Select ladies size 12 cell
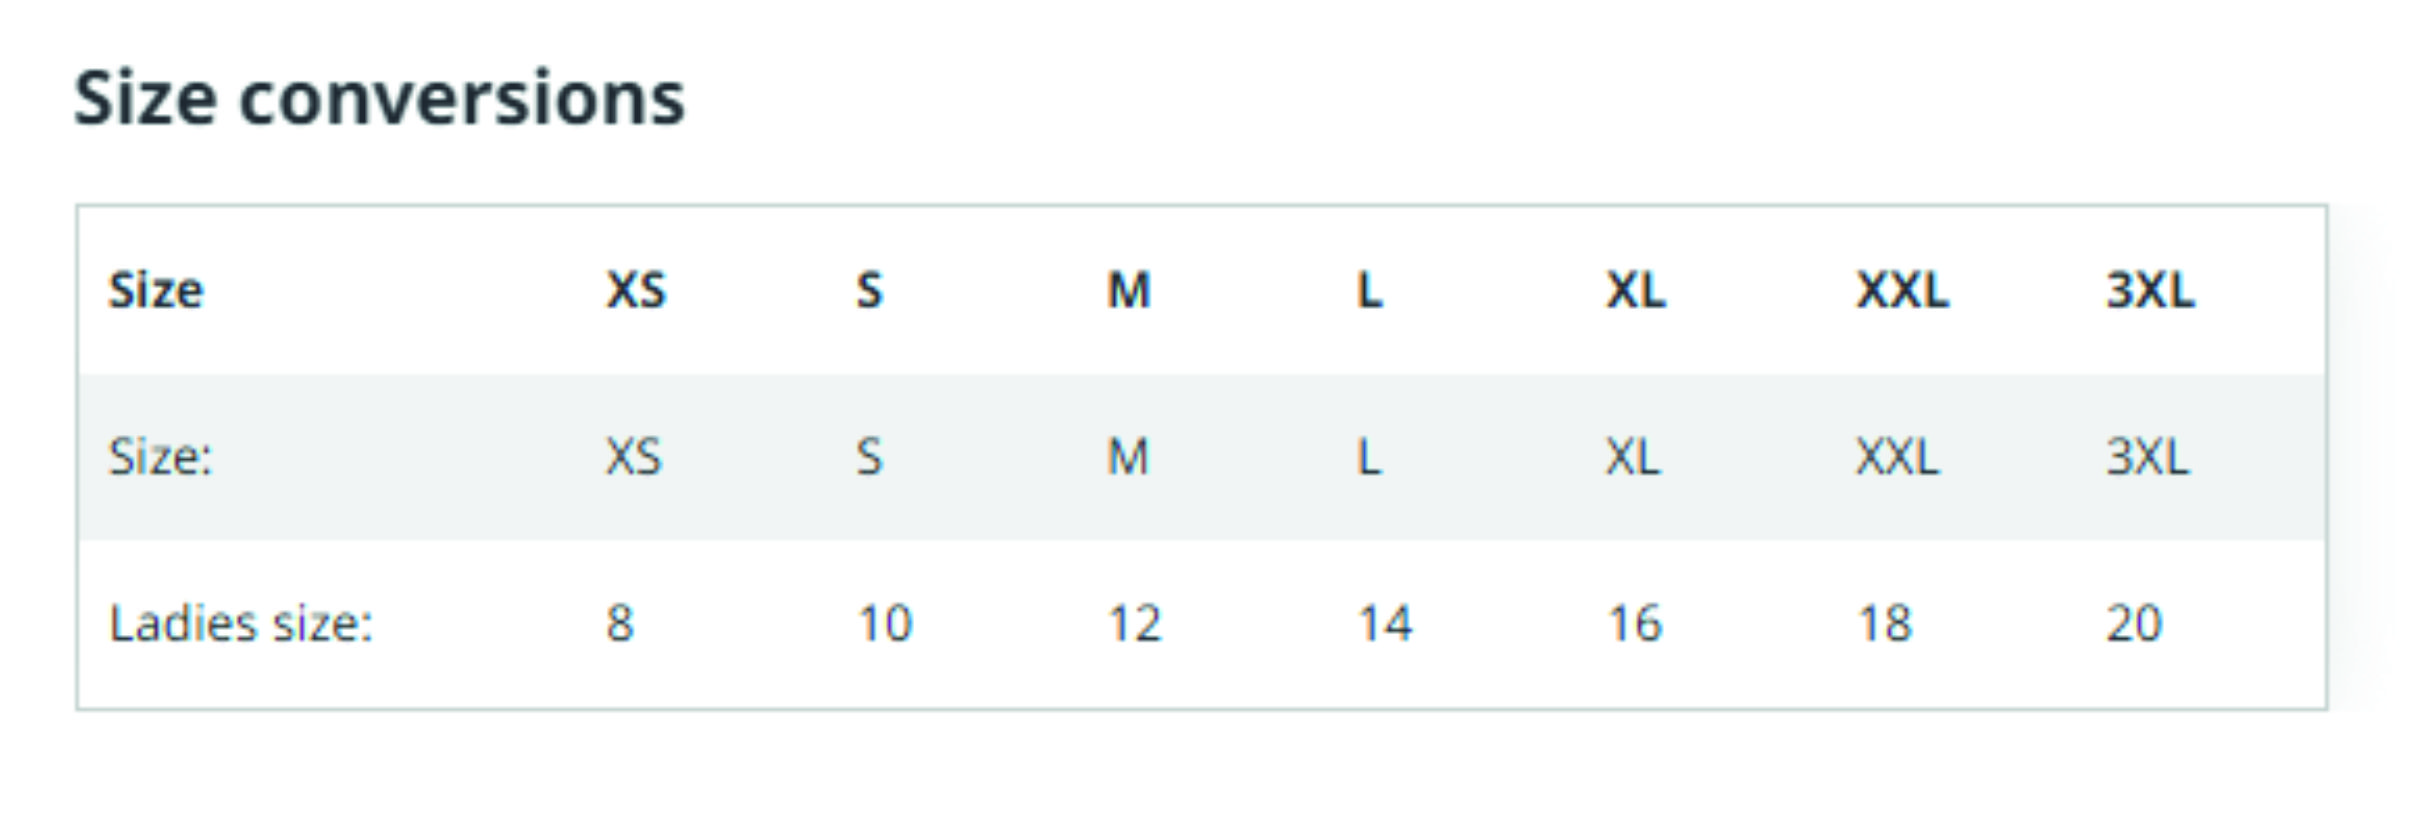 1134,623
